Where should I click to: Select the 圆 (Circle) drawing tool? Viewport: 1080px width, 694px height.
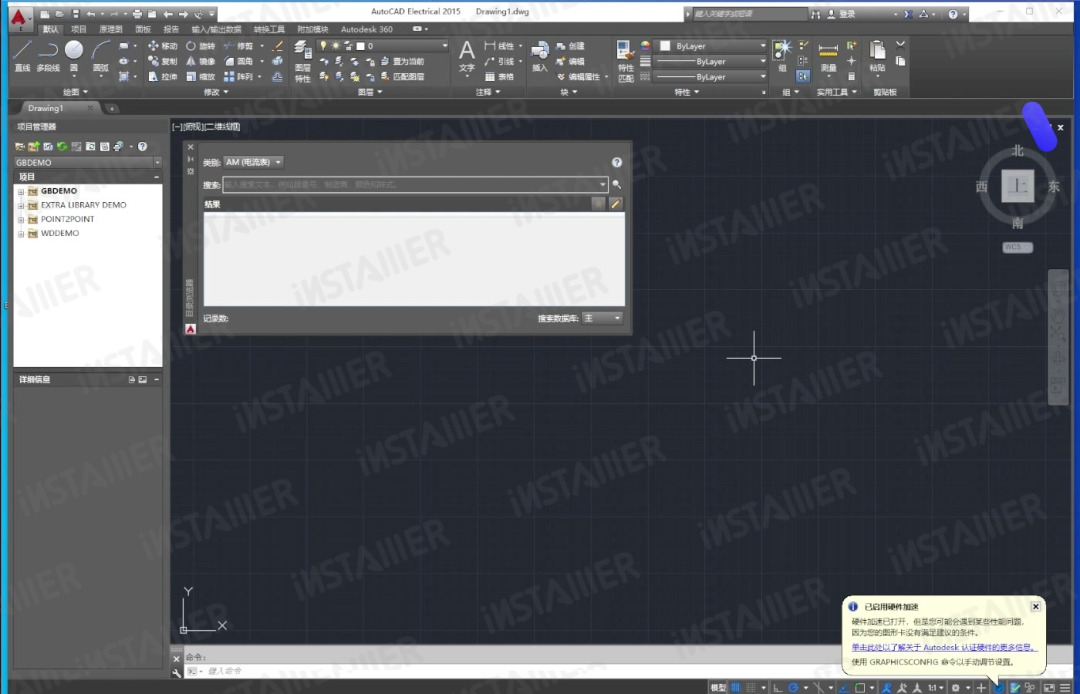(74, 55)
